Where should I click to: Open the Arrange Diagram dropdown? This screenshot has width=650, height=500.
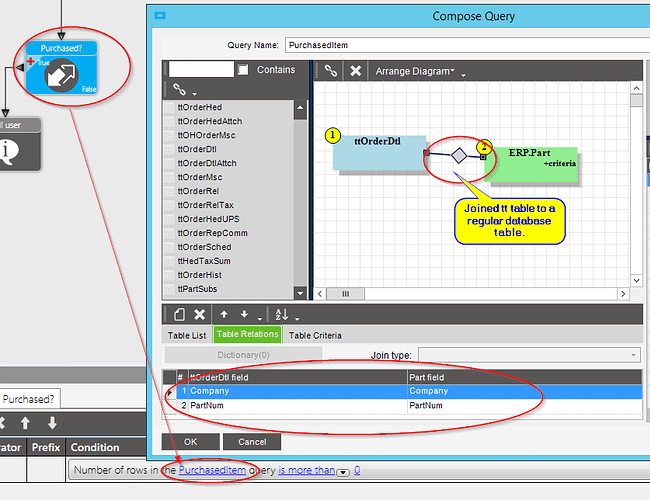415,71
